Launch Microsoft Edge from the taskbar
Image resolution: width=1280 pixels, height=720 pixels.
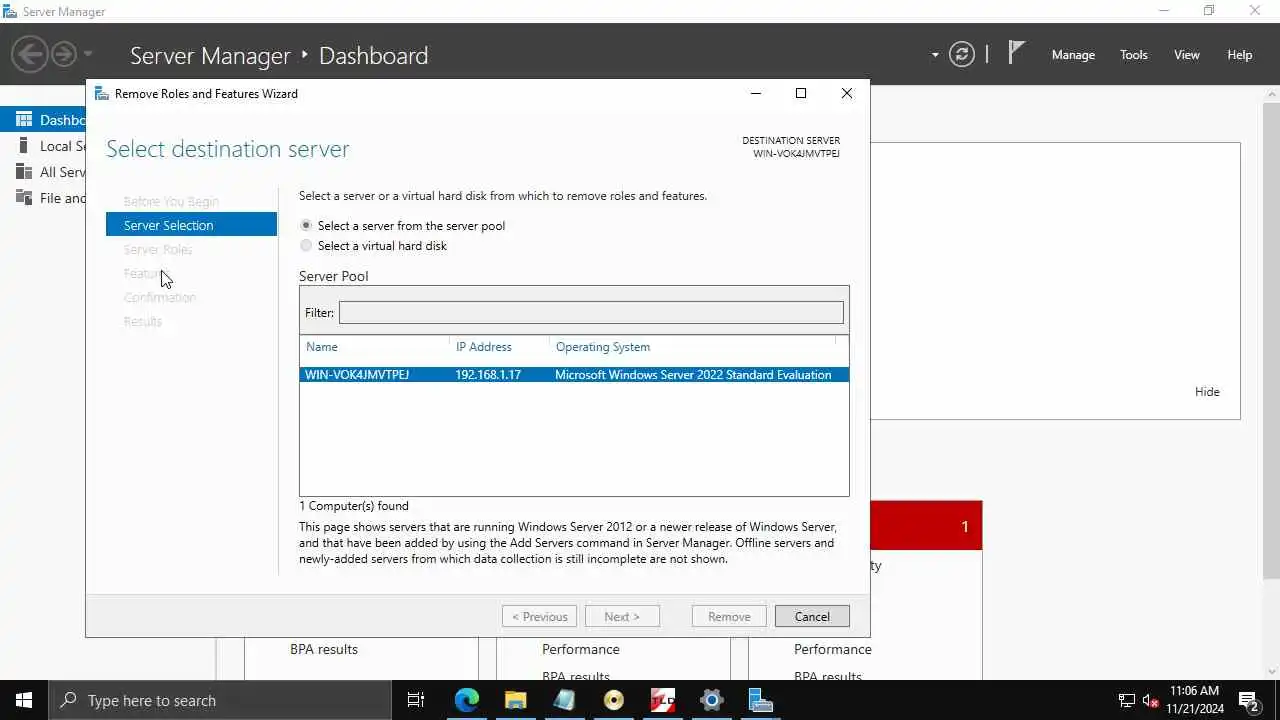tap(467, 700)
